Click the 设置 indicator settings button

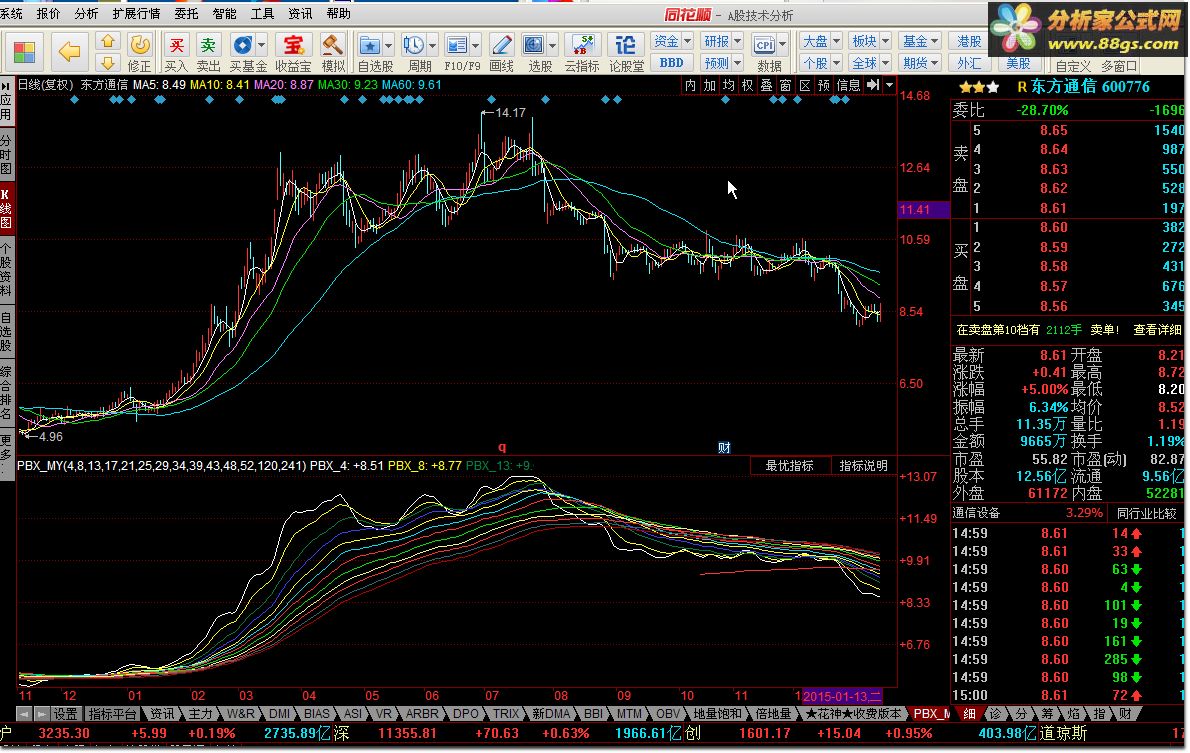[x=66, y=714]
